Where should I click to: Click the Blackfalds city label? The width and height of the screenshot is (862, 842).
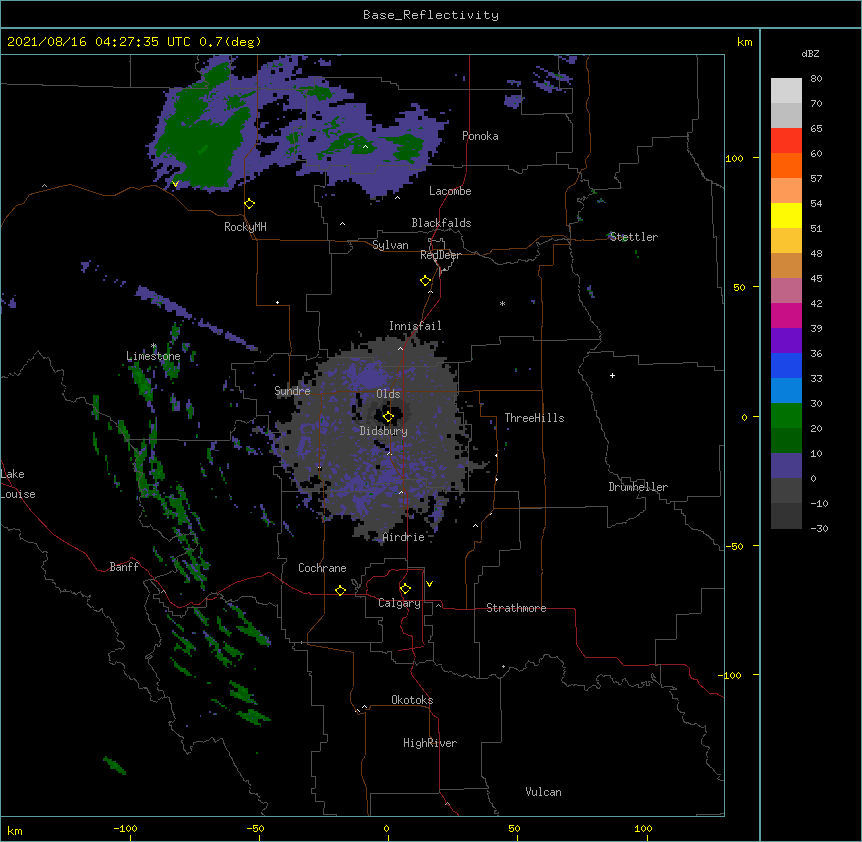[x=441, y=223]
